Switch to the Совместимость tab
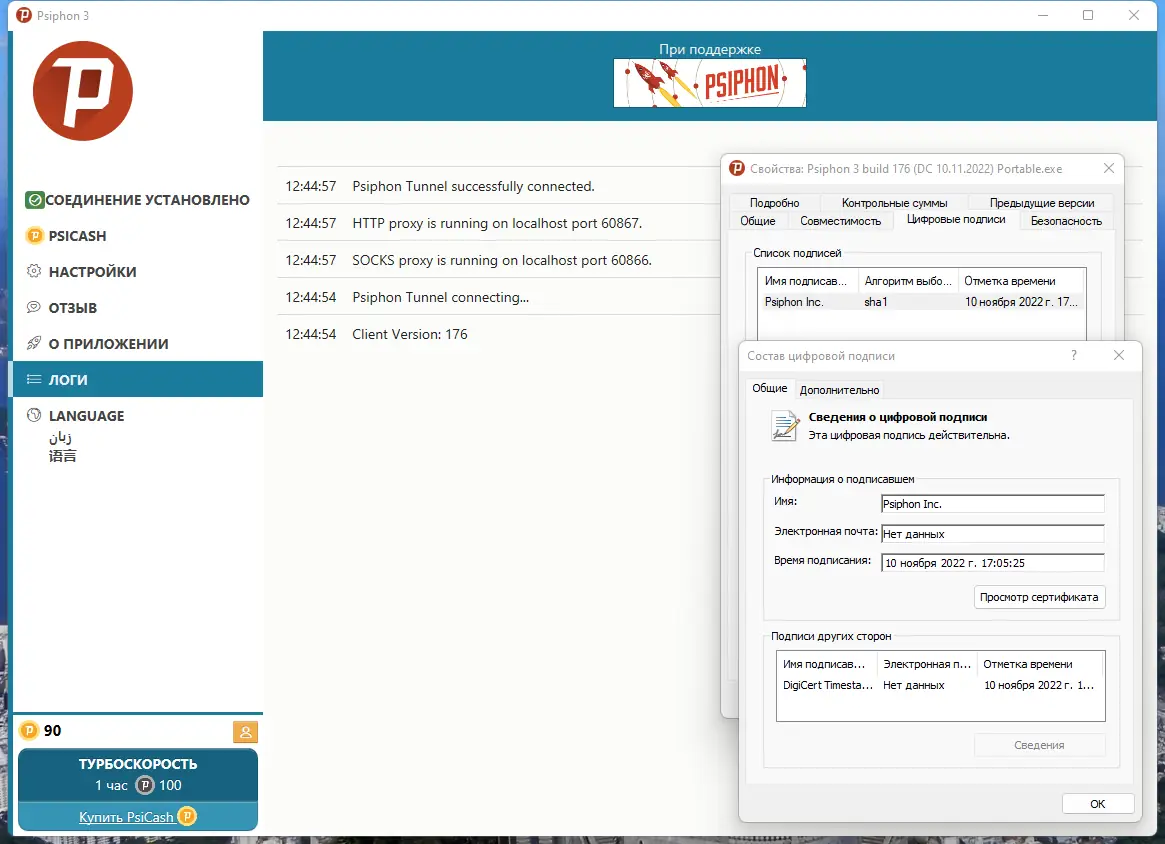Image resolution: width=1165 pixels, height=844 pixels. click(x=840, y=221)
